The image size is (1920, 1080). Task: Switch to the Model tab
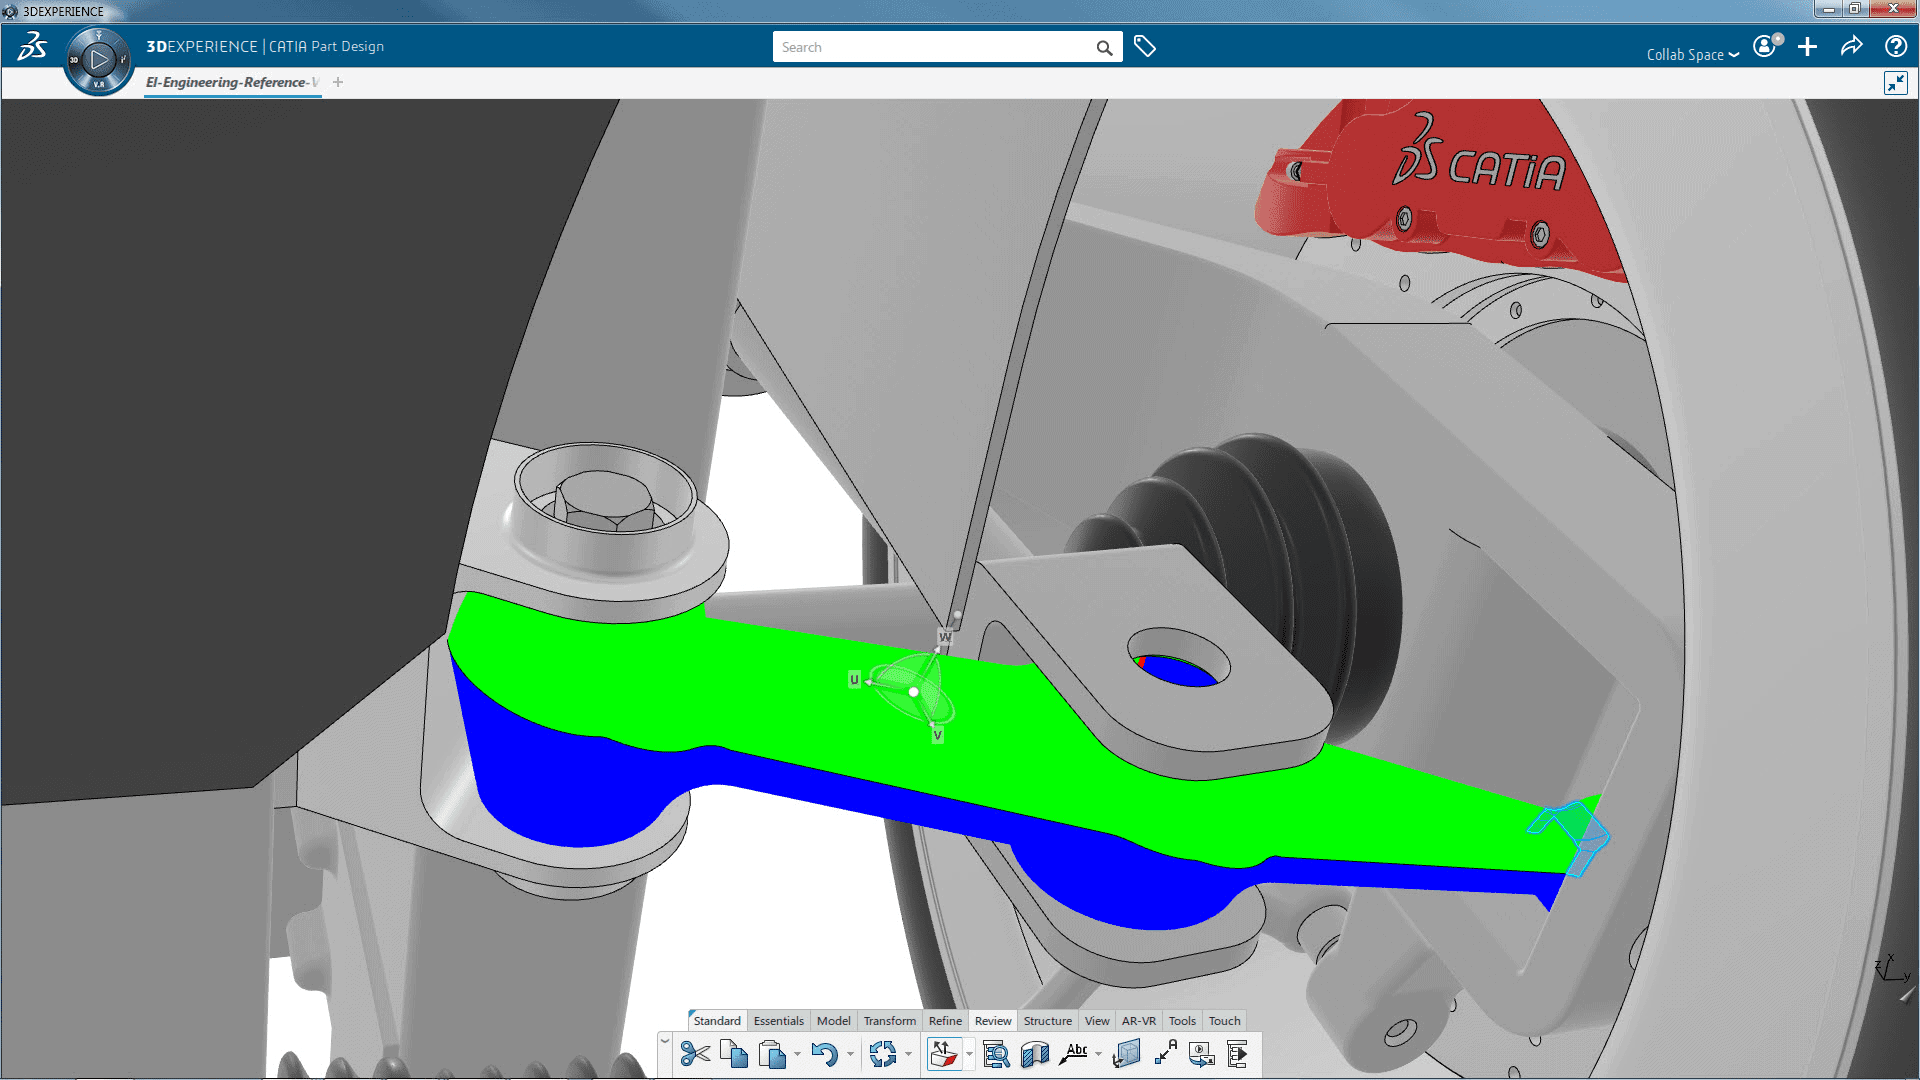(833, 1021)
